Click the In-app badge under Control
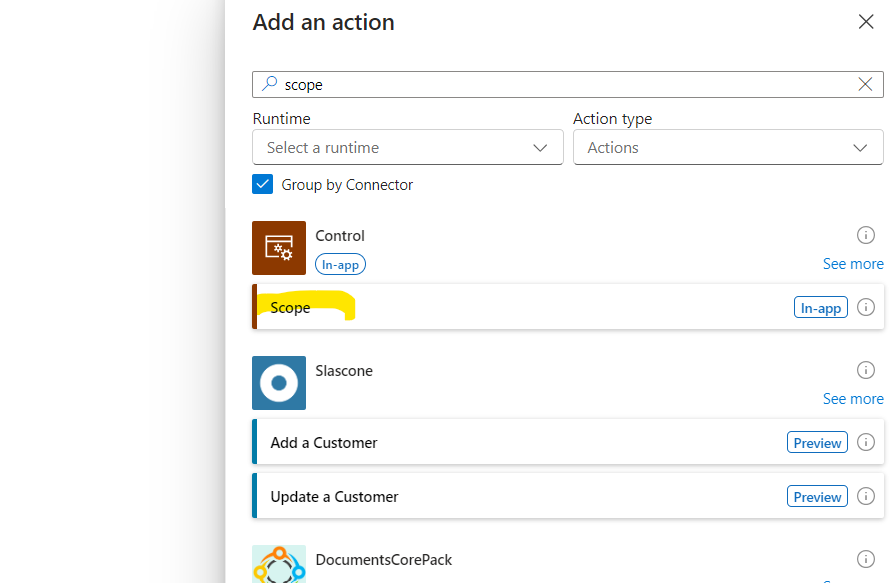Screen dimensions: 891x583 click(340, 264)
